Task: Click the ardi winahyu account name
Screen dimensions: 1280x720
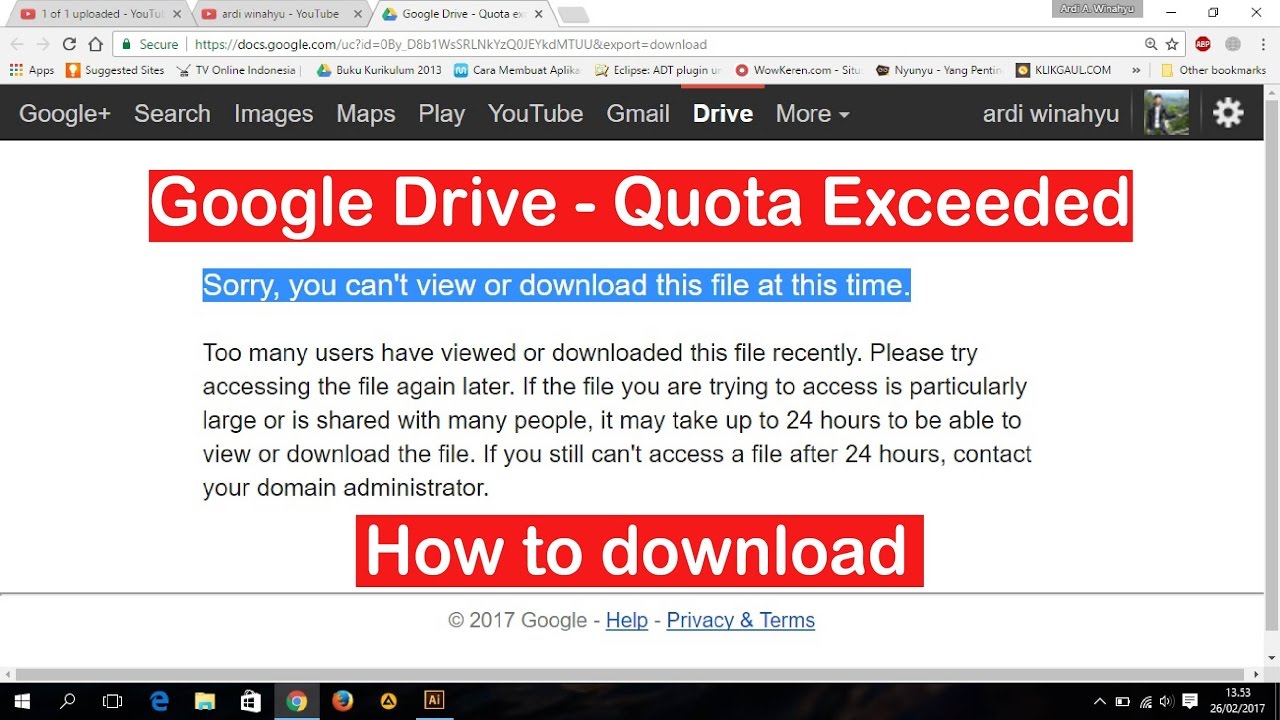Action: [1051, 114]
